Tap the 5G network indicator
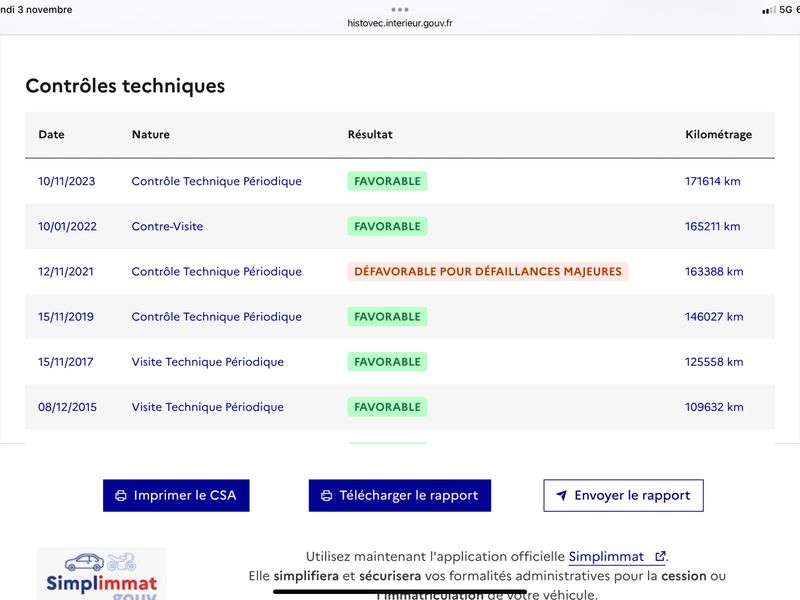 coord(786,9)
